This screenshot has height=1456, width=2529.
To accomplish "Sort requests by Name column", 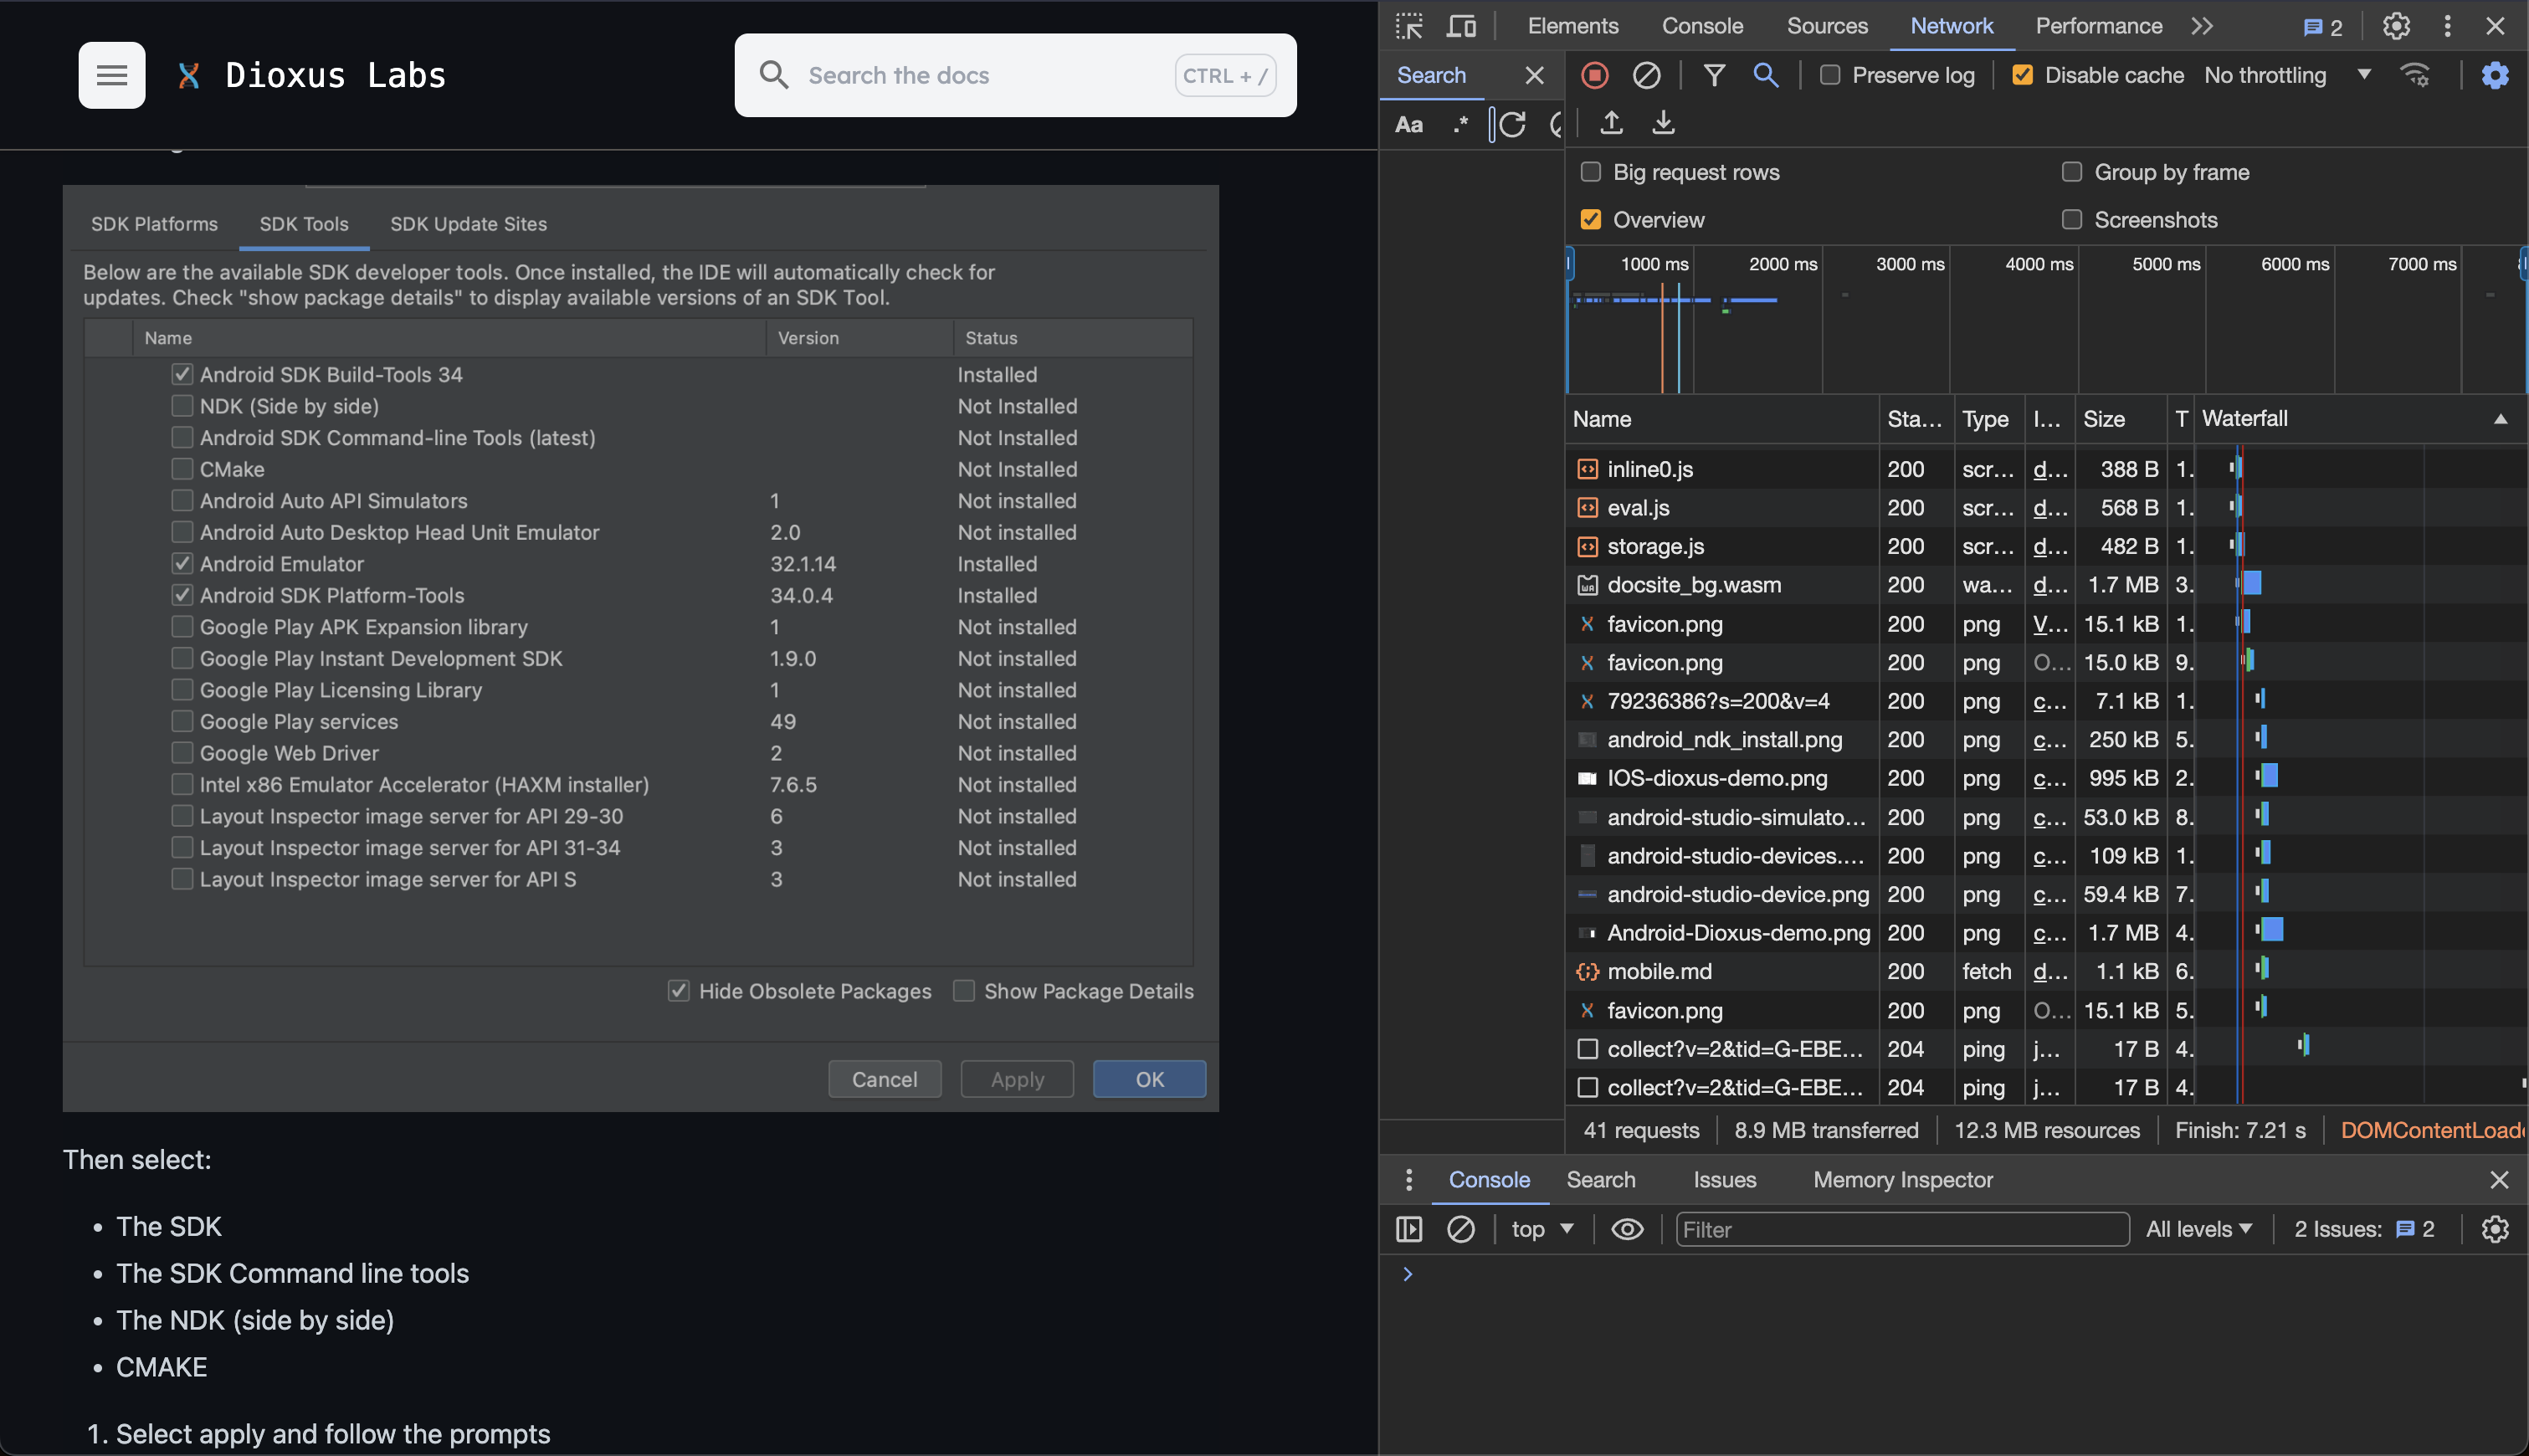I will pyautogui.click(x=1721, y=419).
